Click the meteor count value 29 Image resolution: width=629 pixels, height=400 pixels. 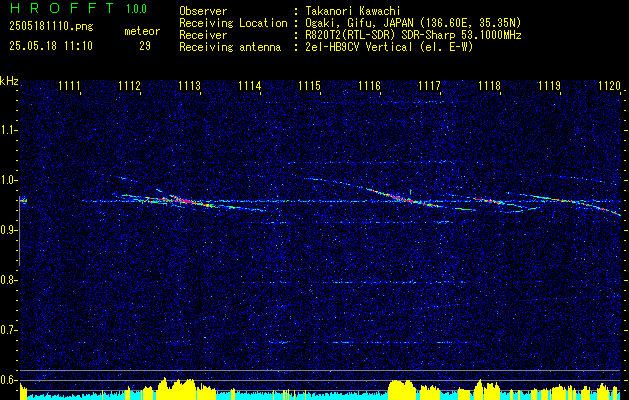pyautogui.click(x=145, y=46)
